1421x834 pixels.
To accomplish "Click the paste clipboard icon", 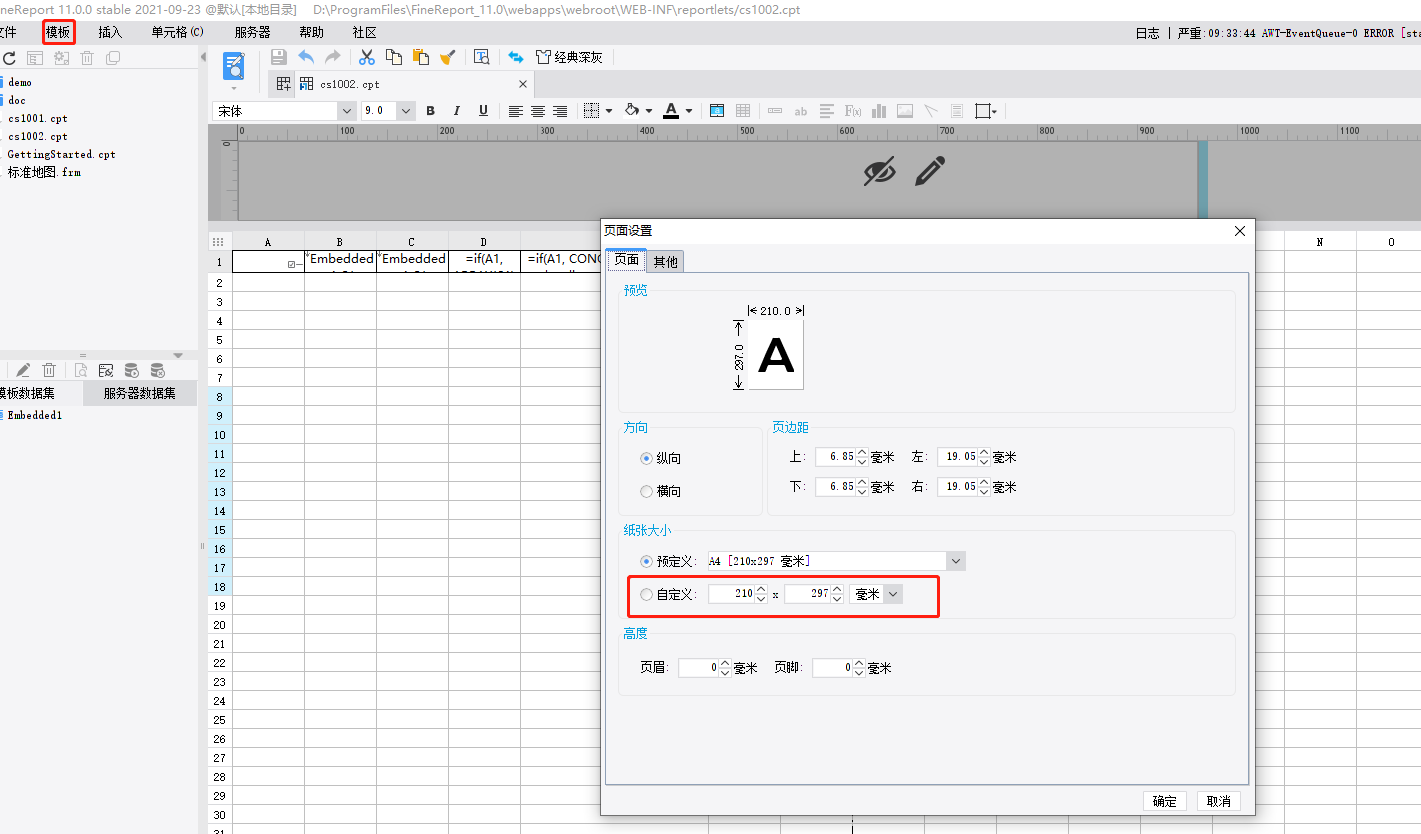I will [x=421, y=57].
